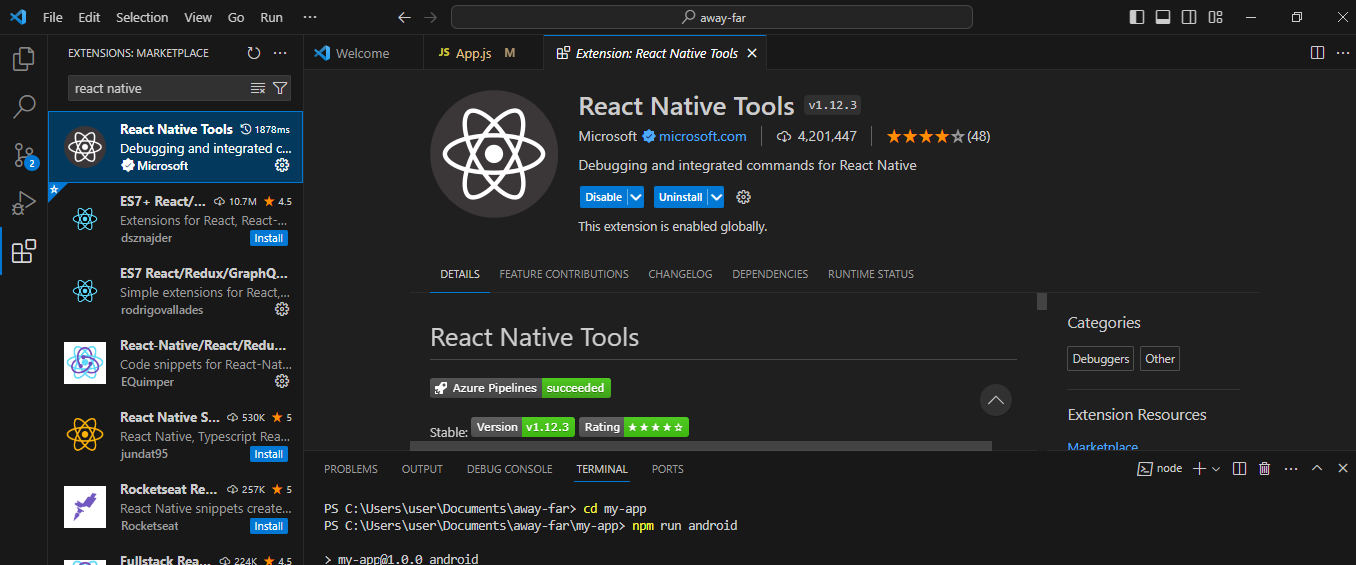Switch to the Welcome editor tab

click(363, 53)
